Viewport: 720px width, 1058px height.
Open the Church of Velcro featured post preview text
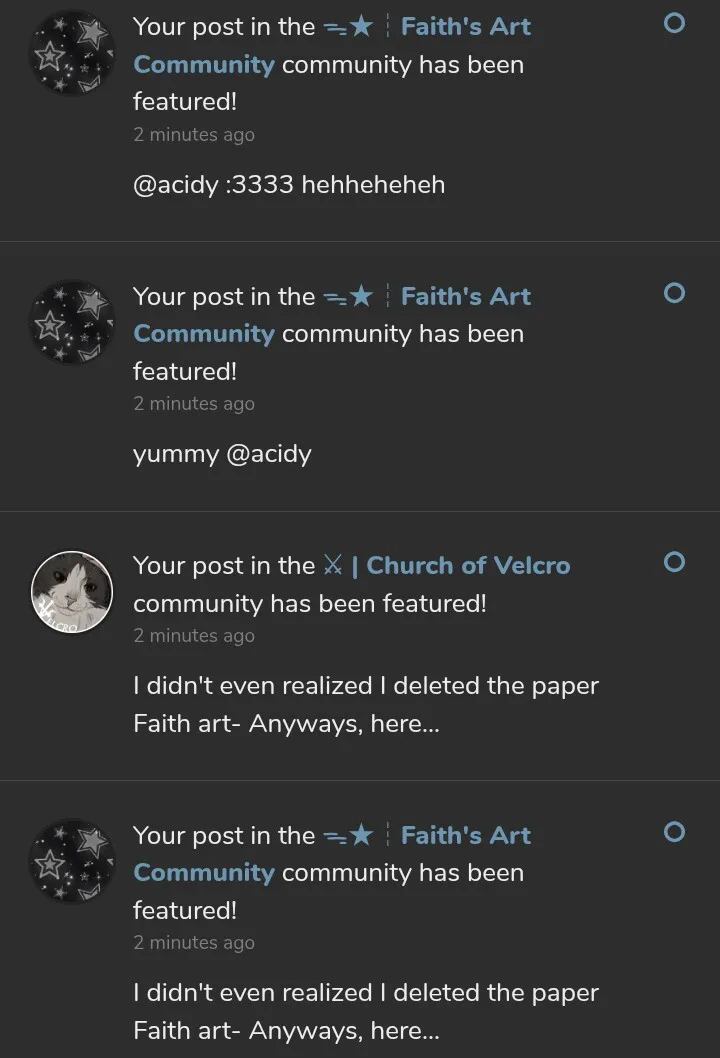366,705
